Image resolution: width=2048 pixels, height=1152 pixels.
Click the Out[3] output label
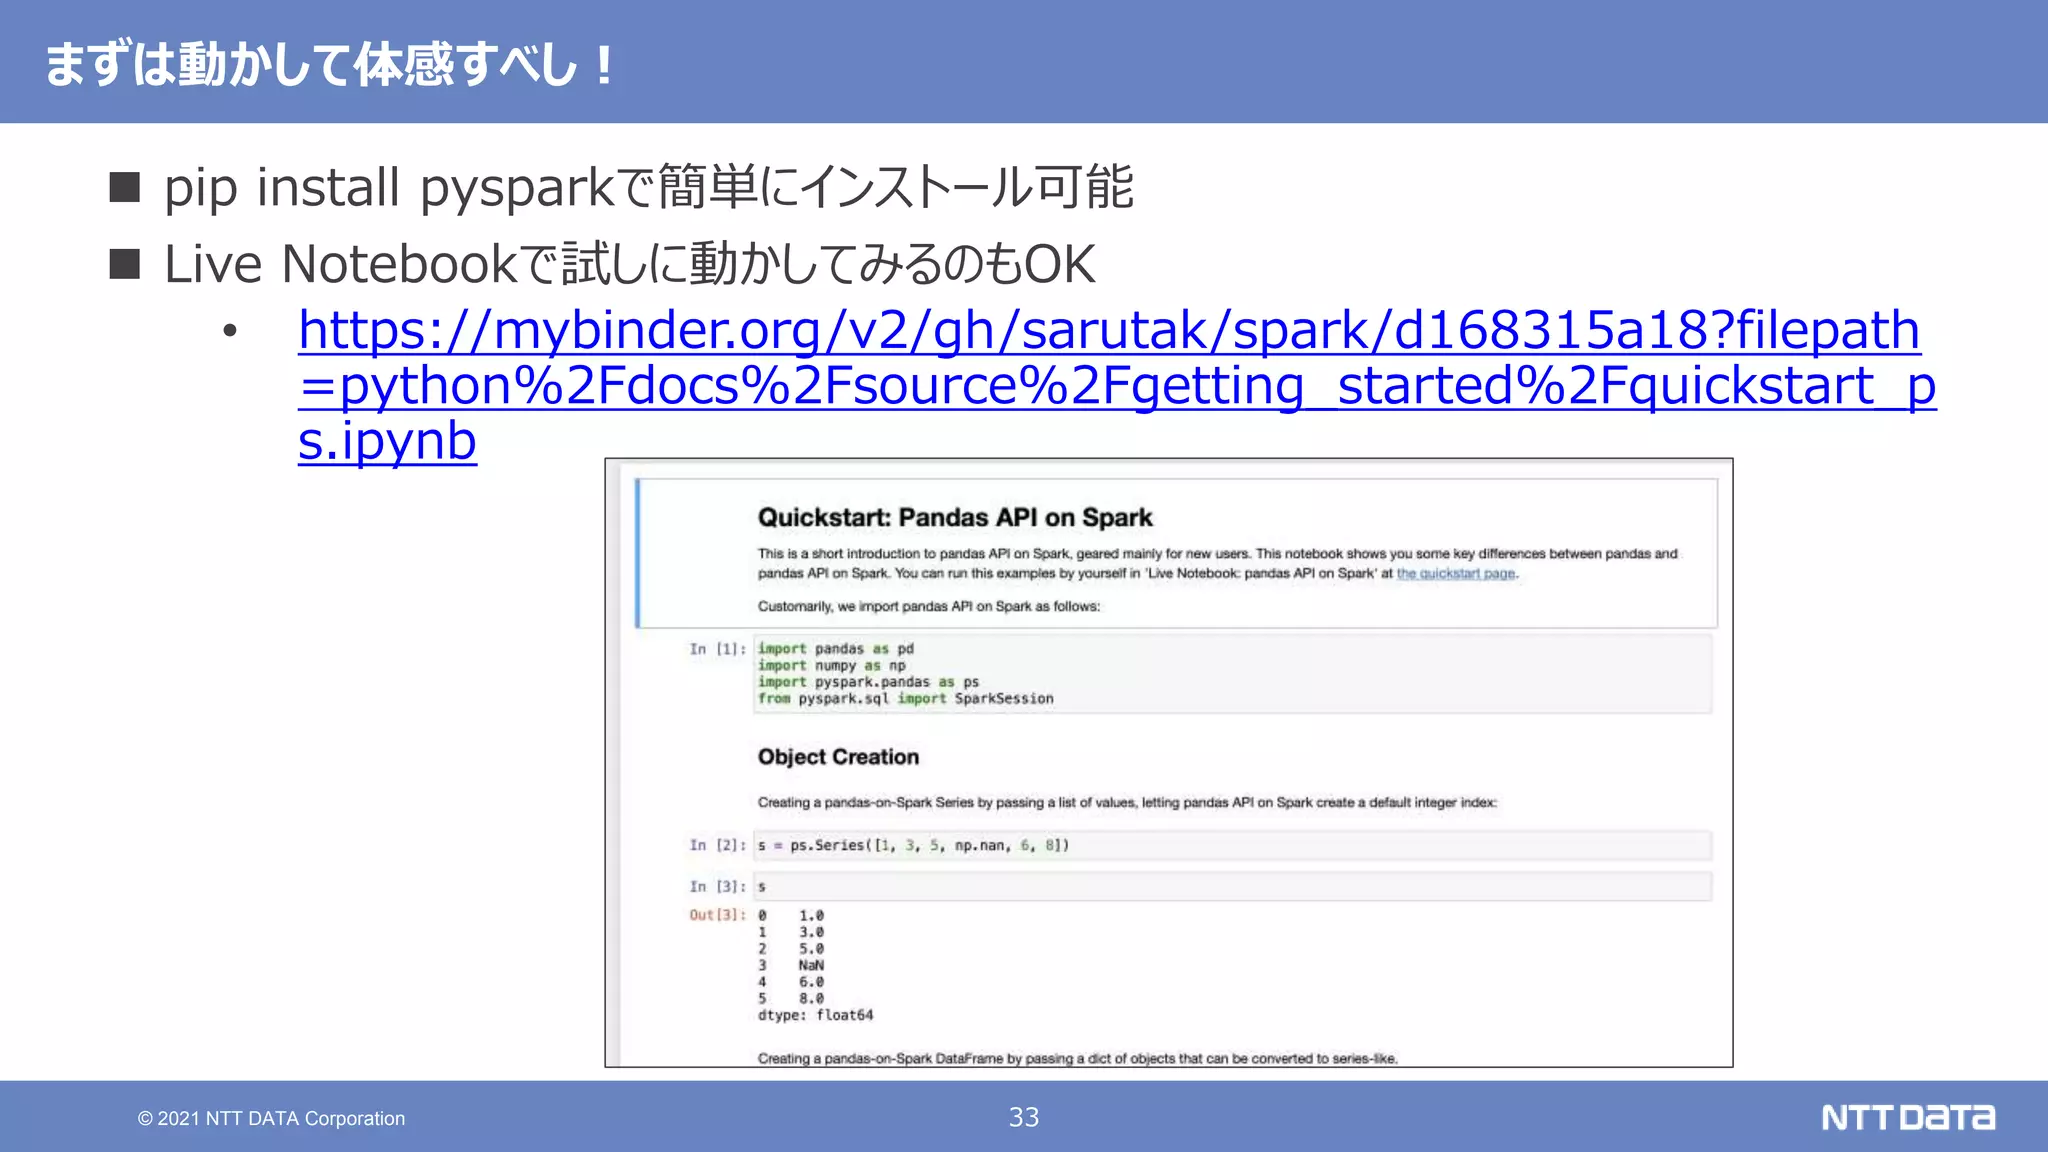point(716,915)
